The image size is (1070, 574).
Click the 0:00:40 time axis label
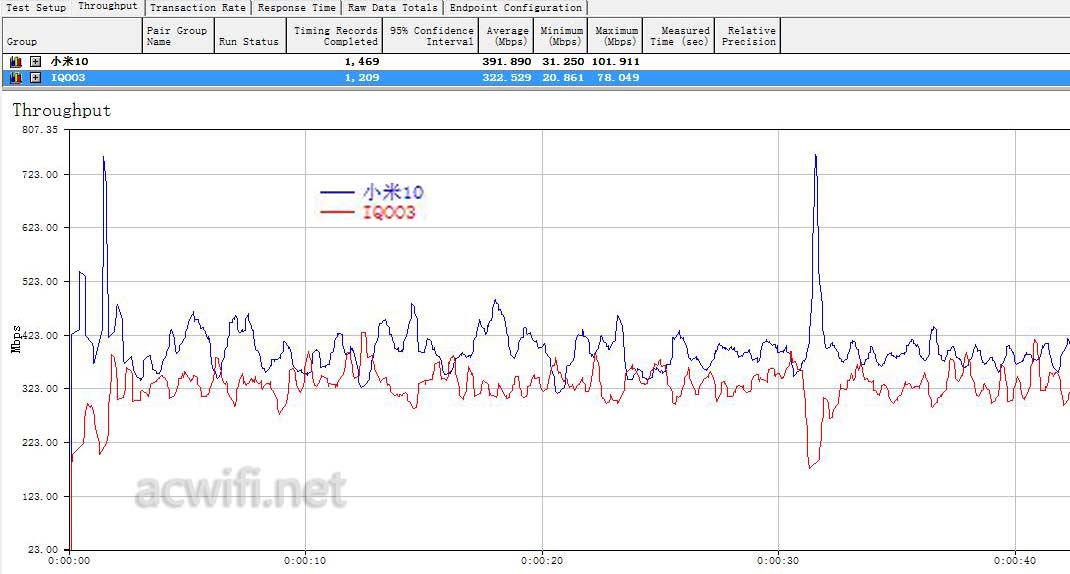[1015, 561]
